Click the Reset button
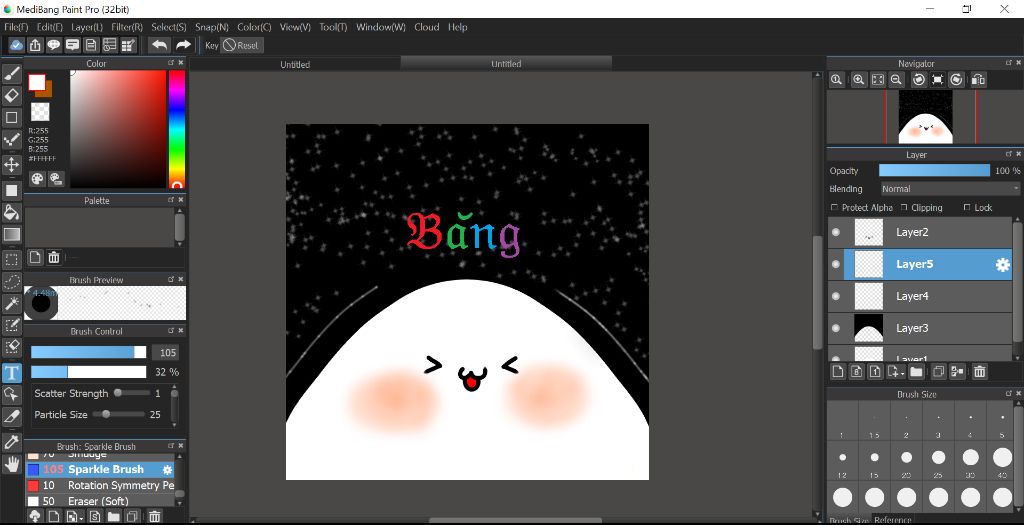This screenshot has width=1024, height=525. (242, 45)
